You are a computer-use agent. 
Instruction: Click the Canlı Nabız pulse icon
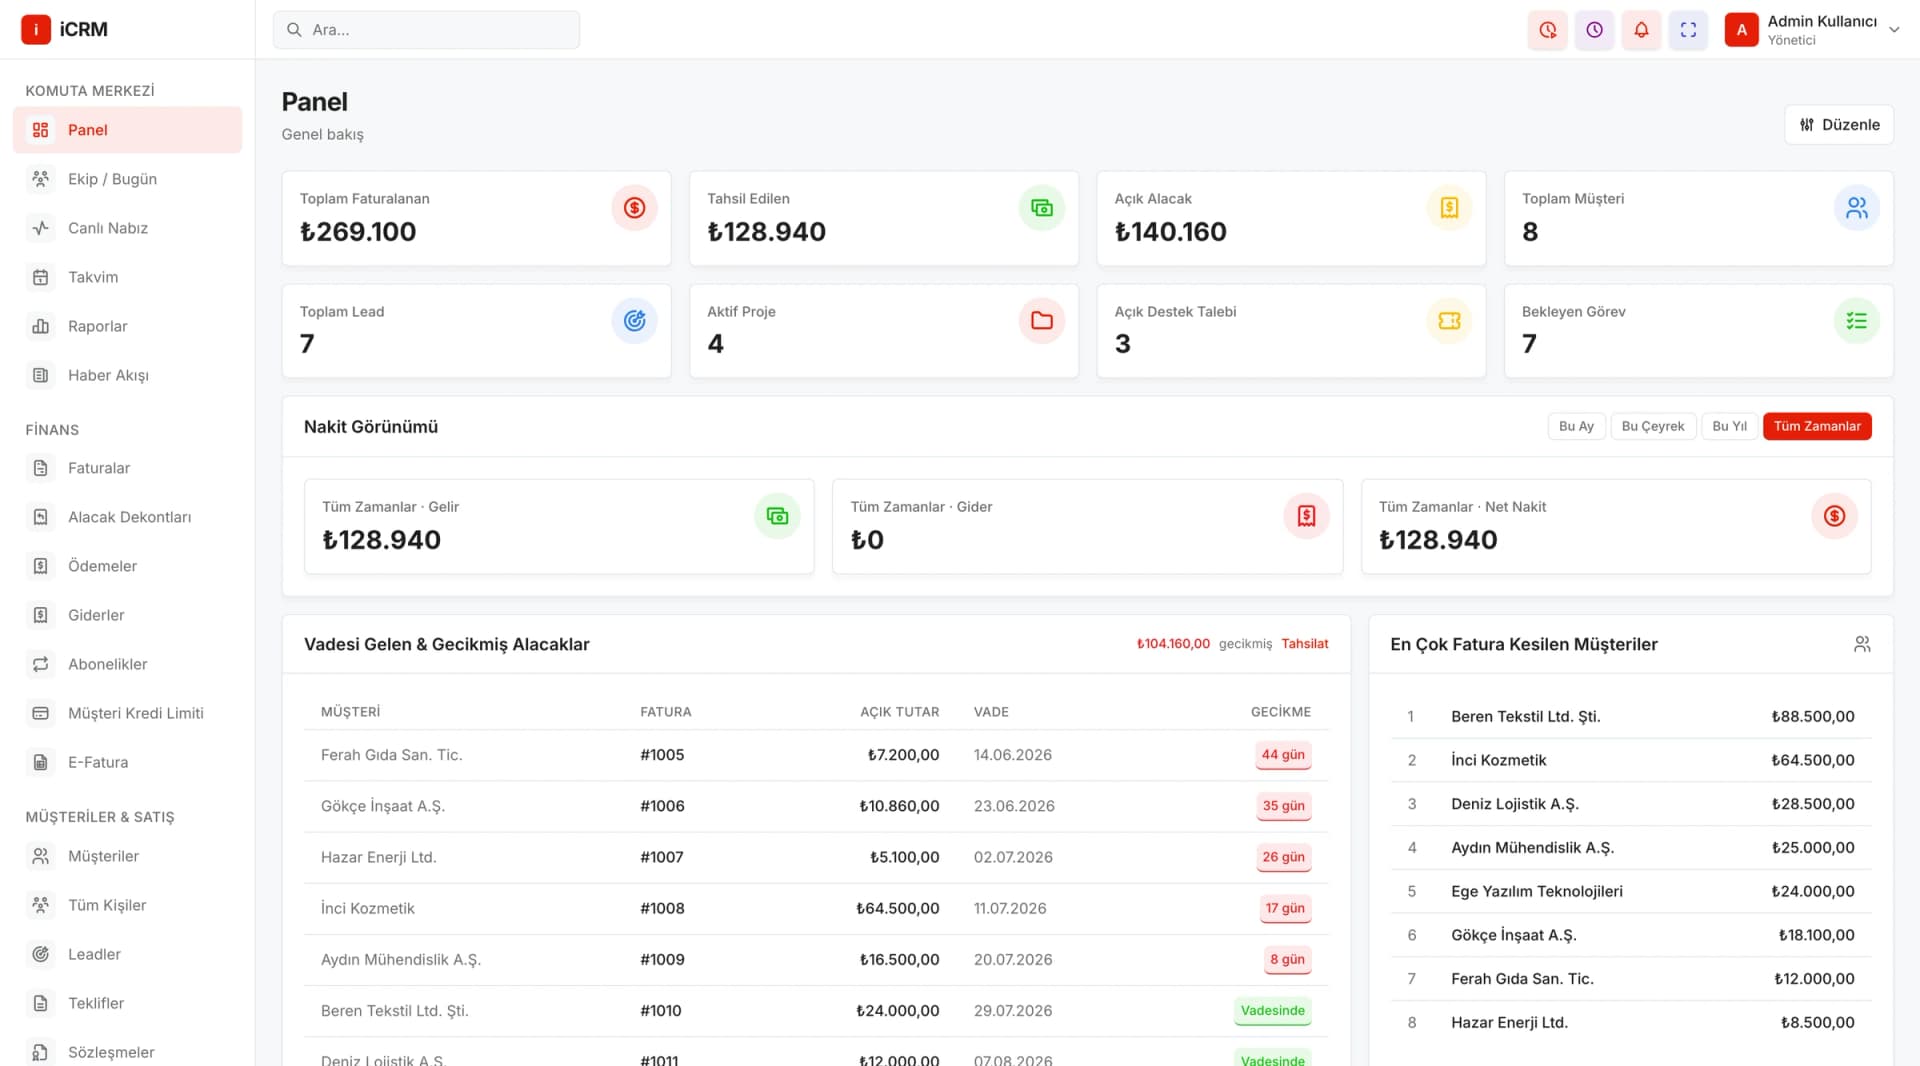[40, 228]
